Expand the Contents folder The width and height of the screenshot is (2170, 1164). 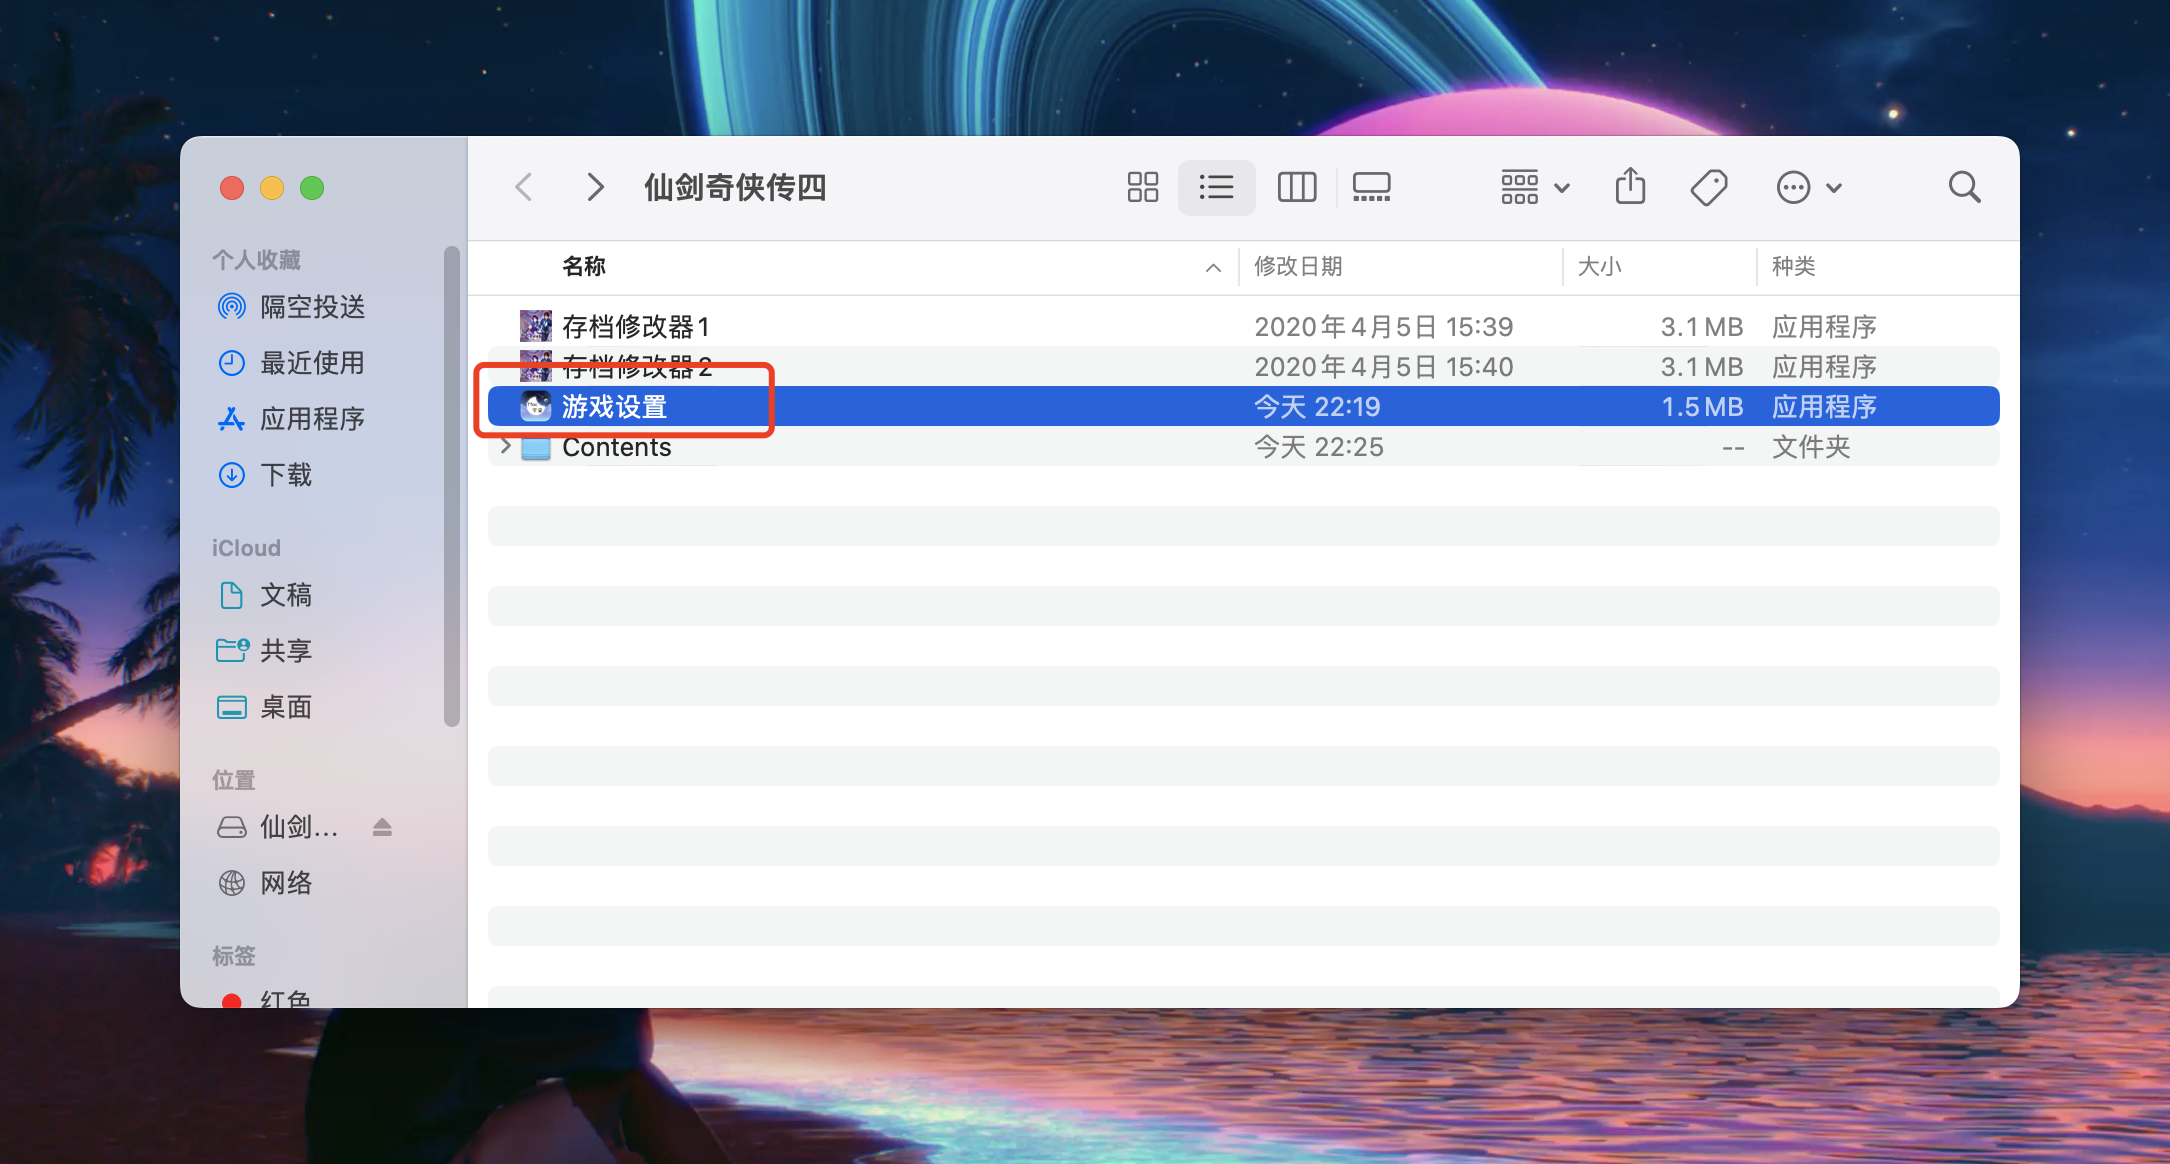(x=505, y=446)
